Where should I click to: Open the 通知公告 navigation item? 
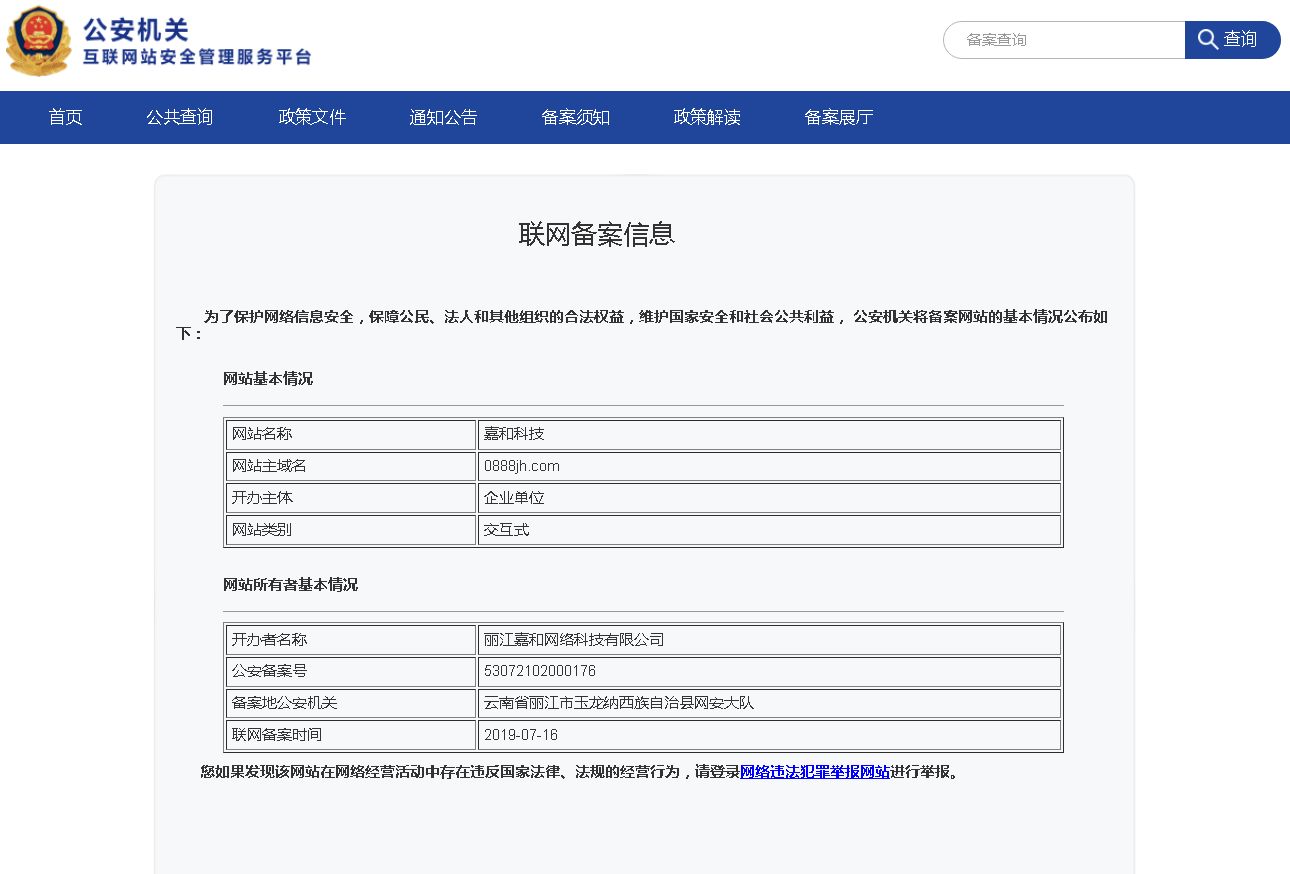(443, 117)
